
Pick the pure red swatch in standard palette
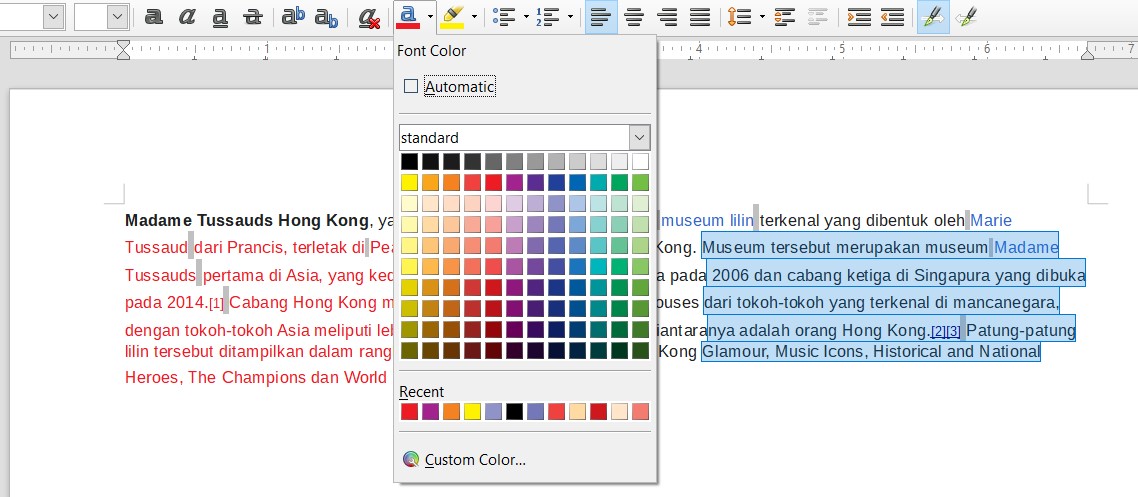pyautogui.click(x=494, y=182)
